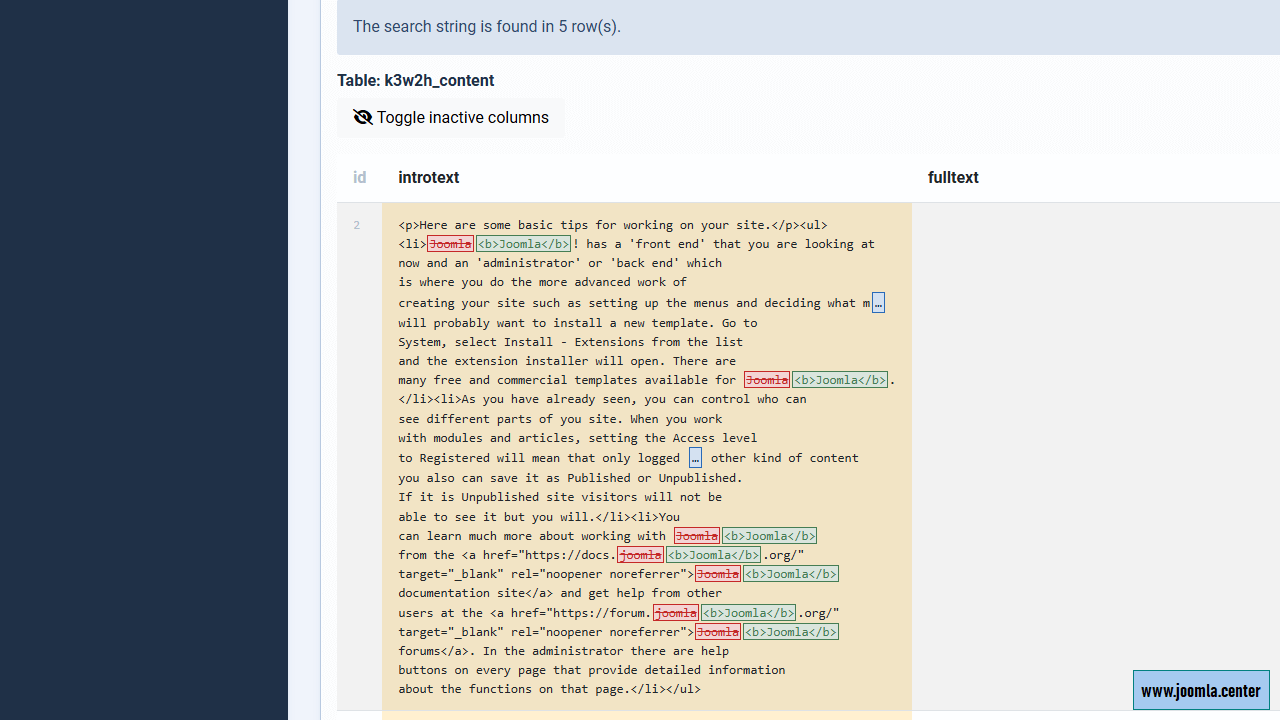Click green <b>Joomla</b> in docs URL line
Image resolution: width=1280 pixels, height=720 pixels.
click(713, 555)
